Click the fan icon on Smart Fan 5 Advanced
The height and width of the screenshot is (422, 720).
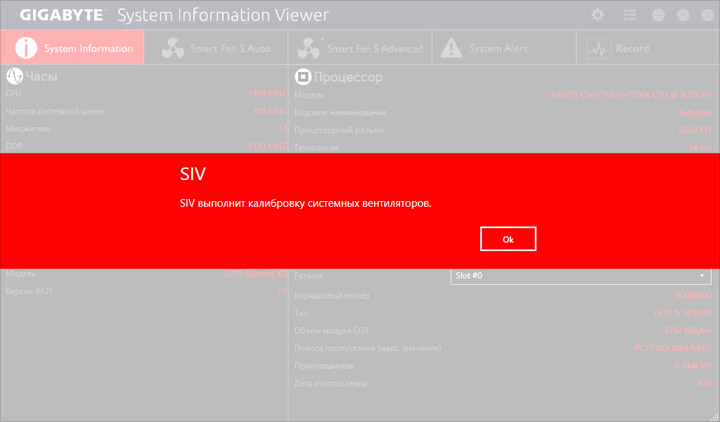pos(309,48)
